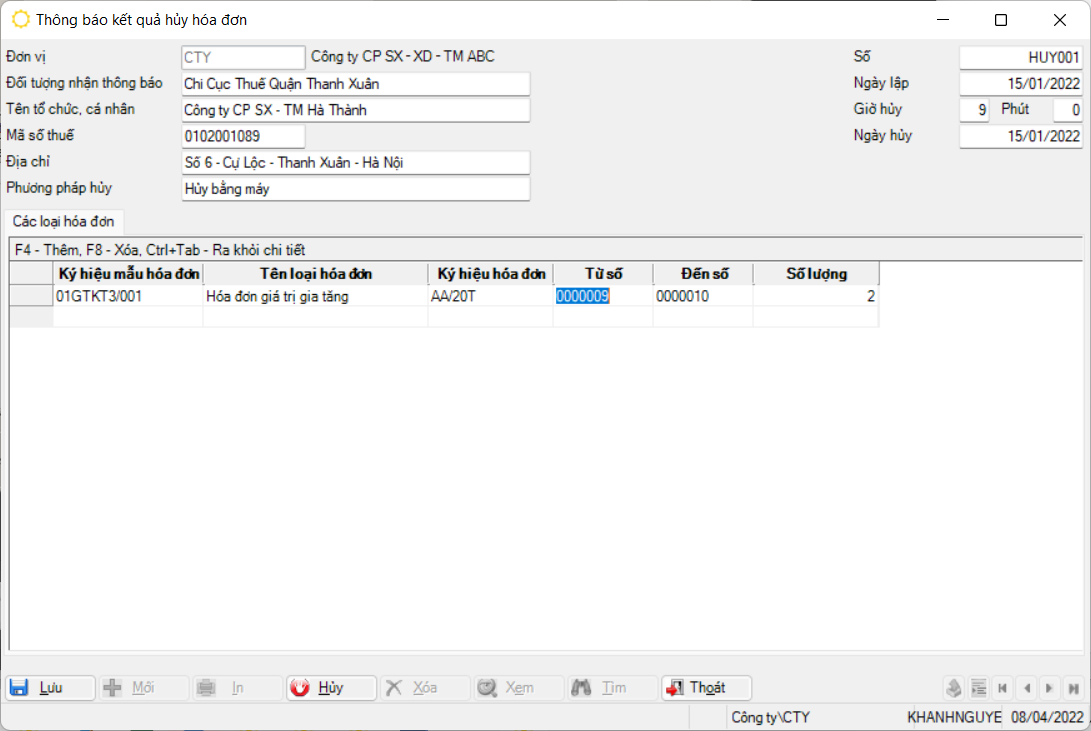1091x731 pixels.
Task: Click the Thoát (Exit) button
Action: 706,688
